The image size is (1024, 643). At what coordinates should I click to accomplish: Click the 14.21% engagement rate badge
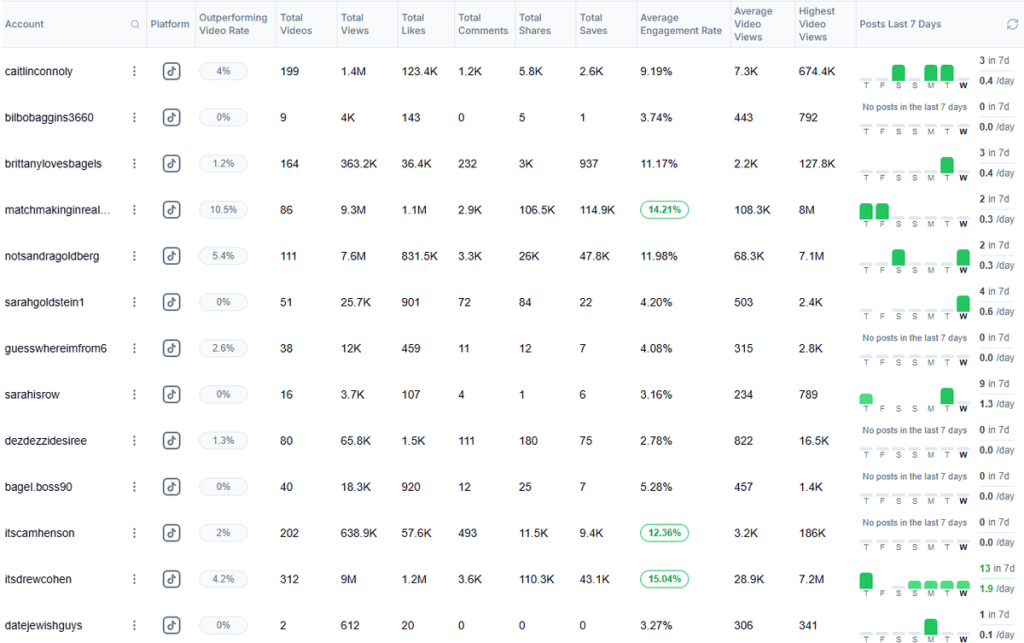coord(664,210)
